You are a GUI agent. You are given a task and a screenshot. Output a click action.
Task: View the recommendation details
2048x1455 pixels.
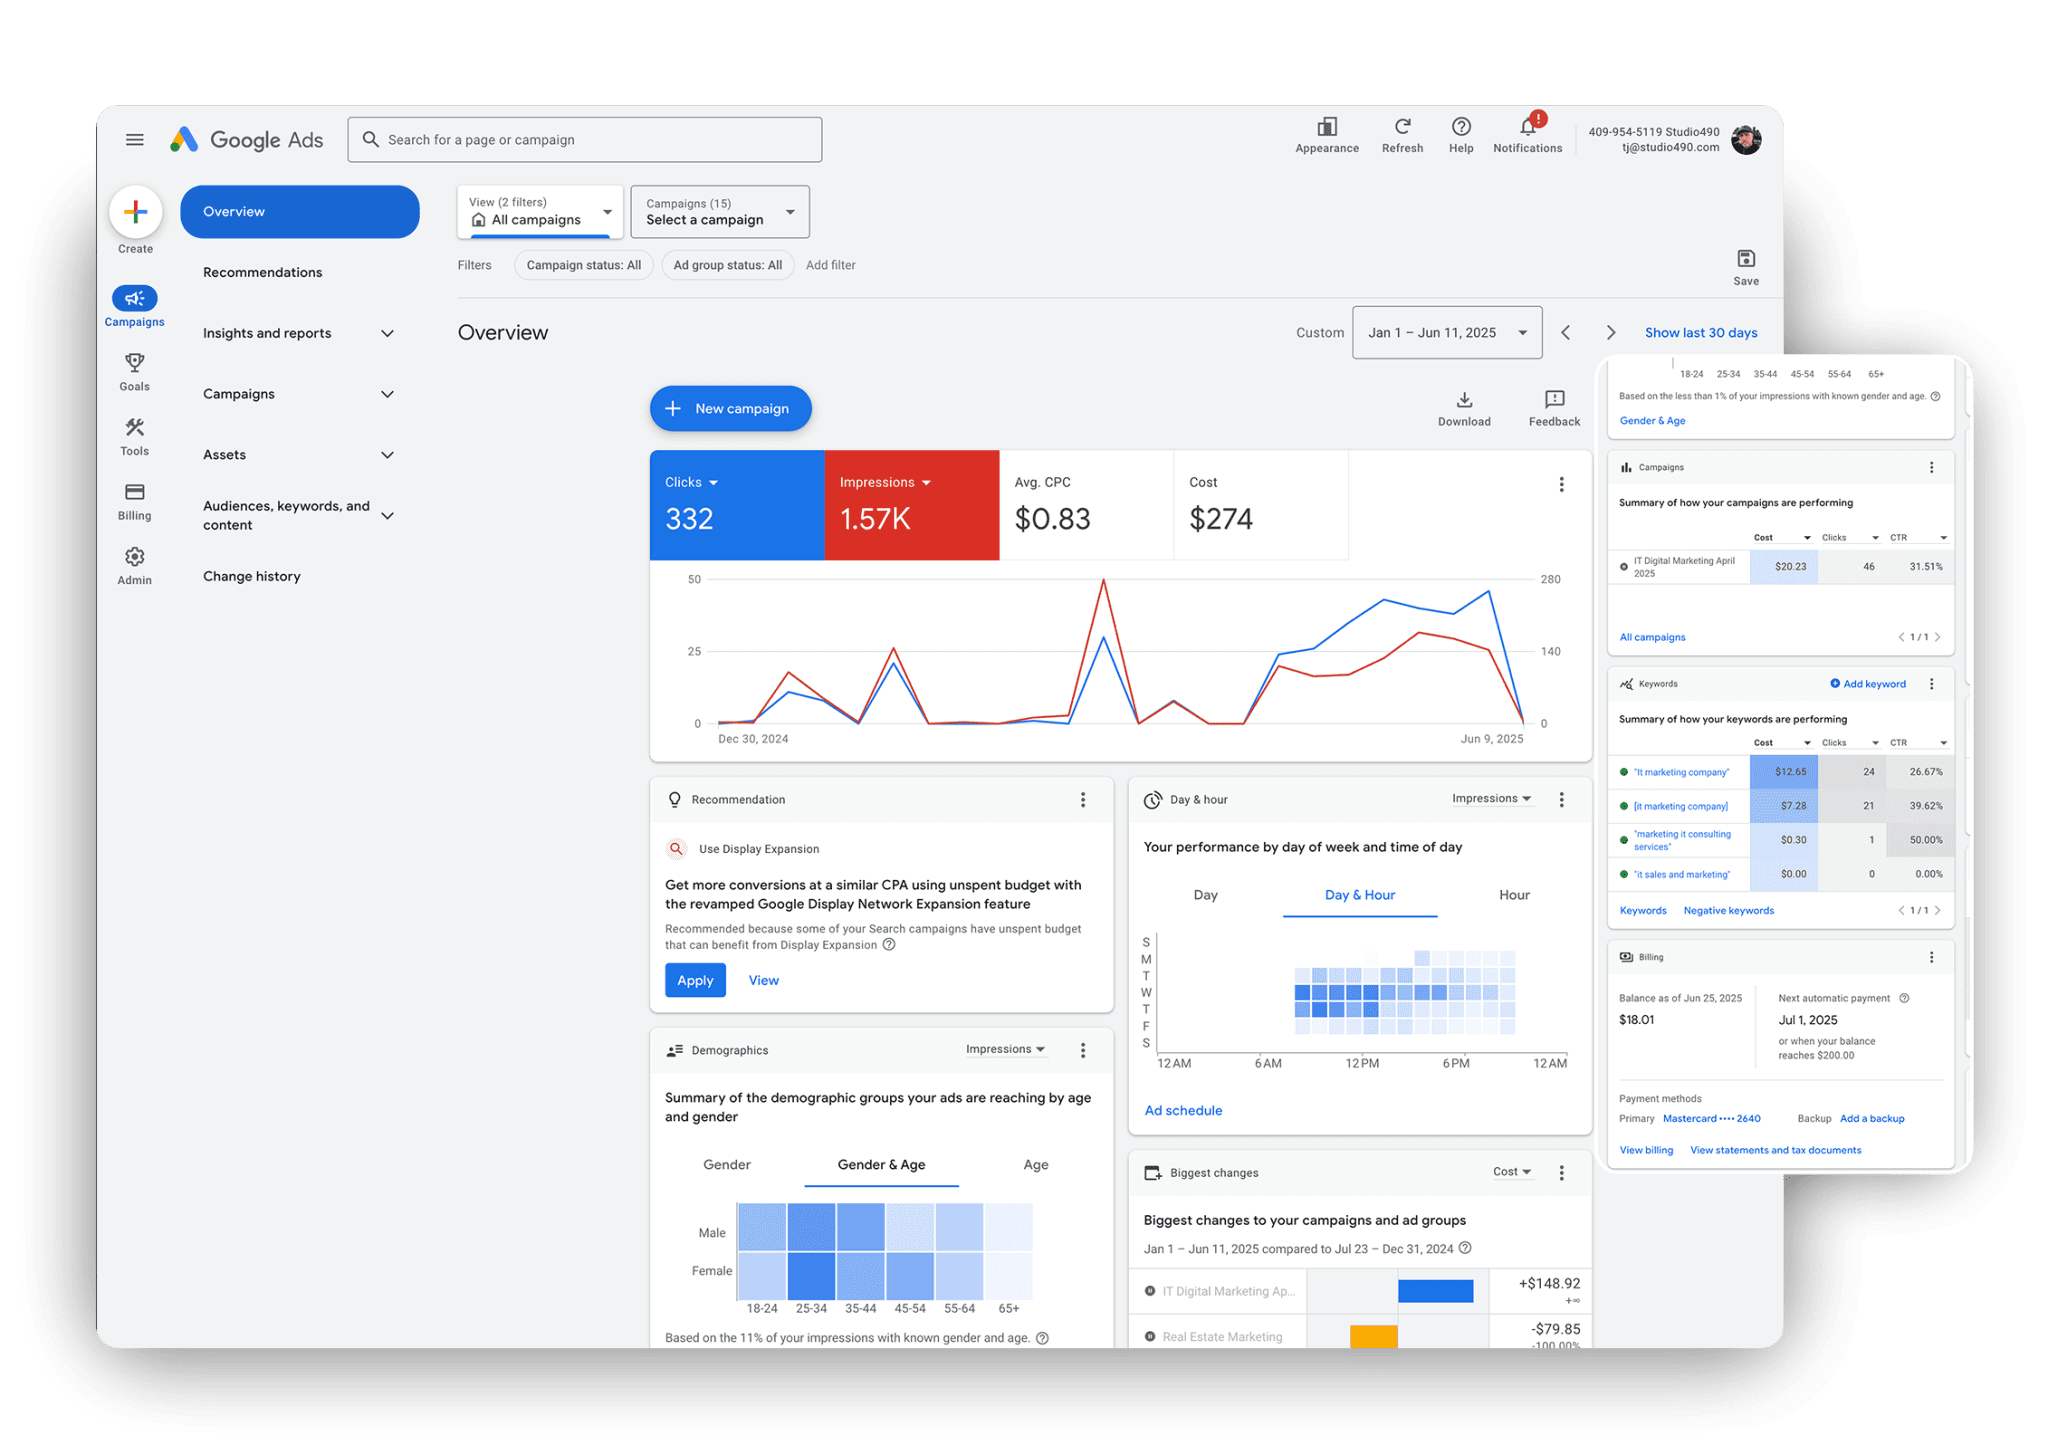[763, 980]
